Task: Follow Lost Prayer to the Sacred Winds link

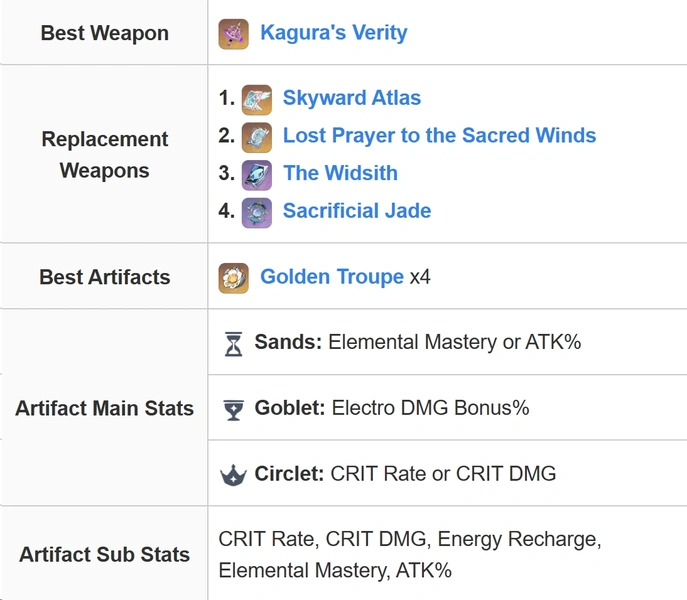Action: 439,135
